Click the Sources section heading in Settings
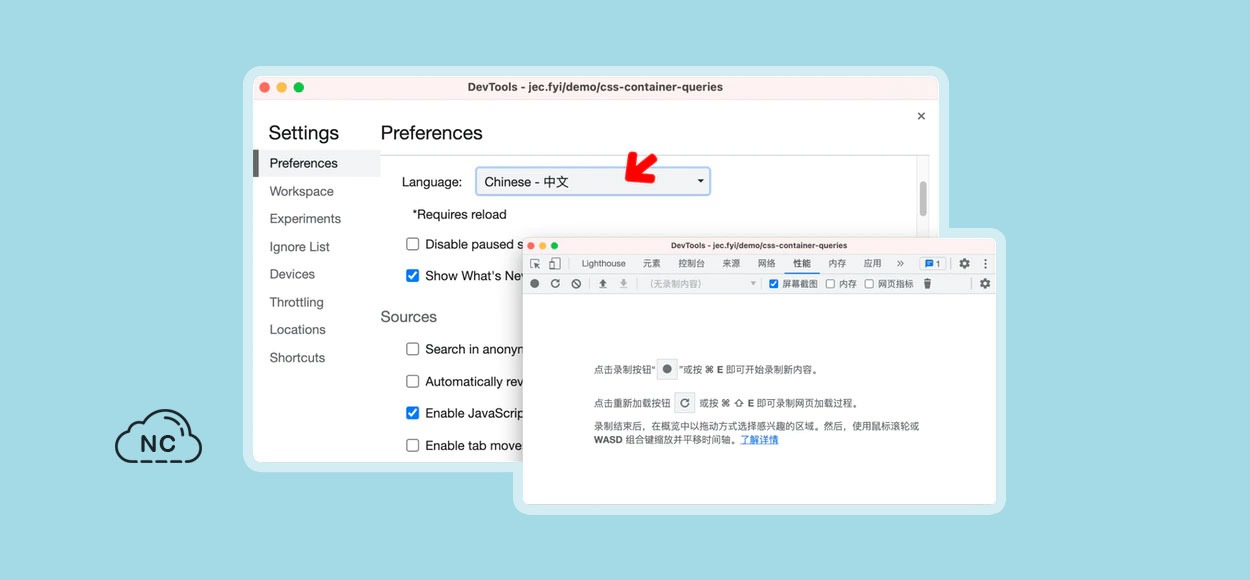Image resolution: width=1250 pixels, height=580 pixels. point(408,317)
